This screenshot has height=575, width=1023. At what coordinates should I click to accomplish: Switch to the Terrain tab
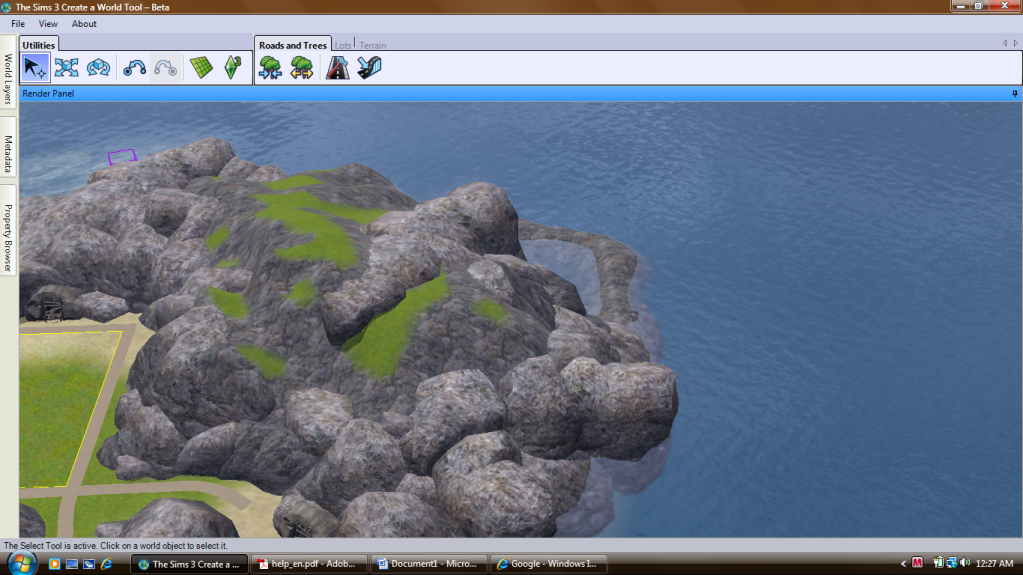pos(373,45)
